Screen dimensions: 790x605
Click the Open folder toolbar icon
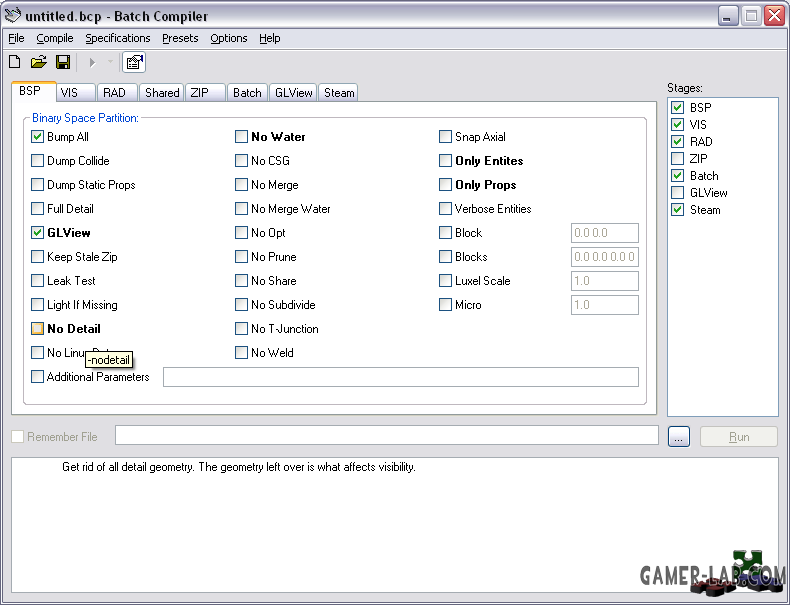click(x=38, y=62)
